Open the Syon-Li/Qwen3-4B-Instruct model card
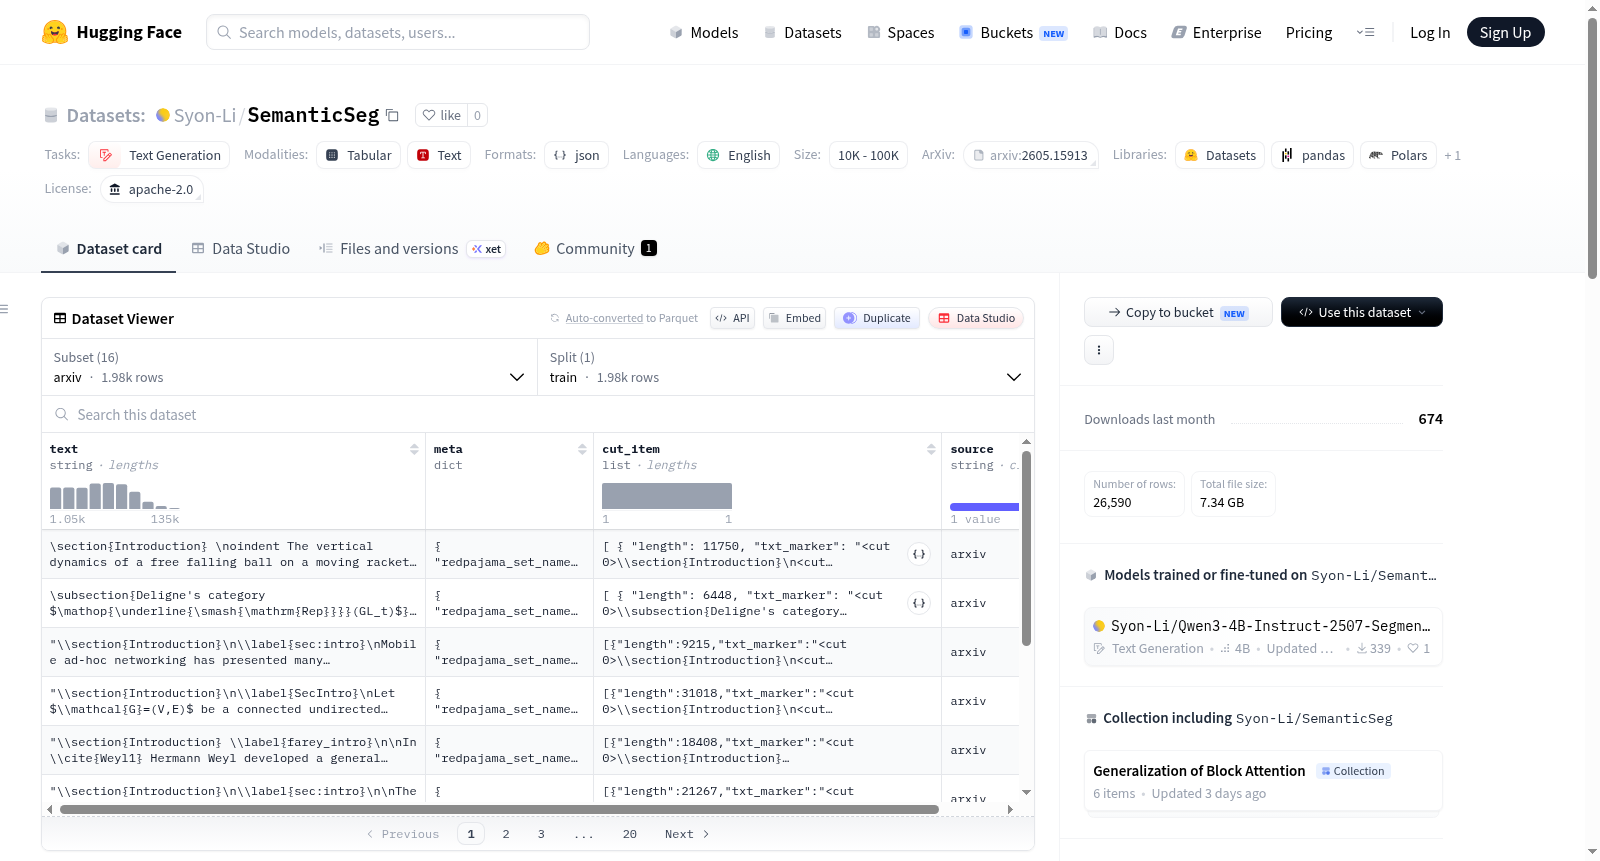The image size is (1600, 861). 1263,636
